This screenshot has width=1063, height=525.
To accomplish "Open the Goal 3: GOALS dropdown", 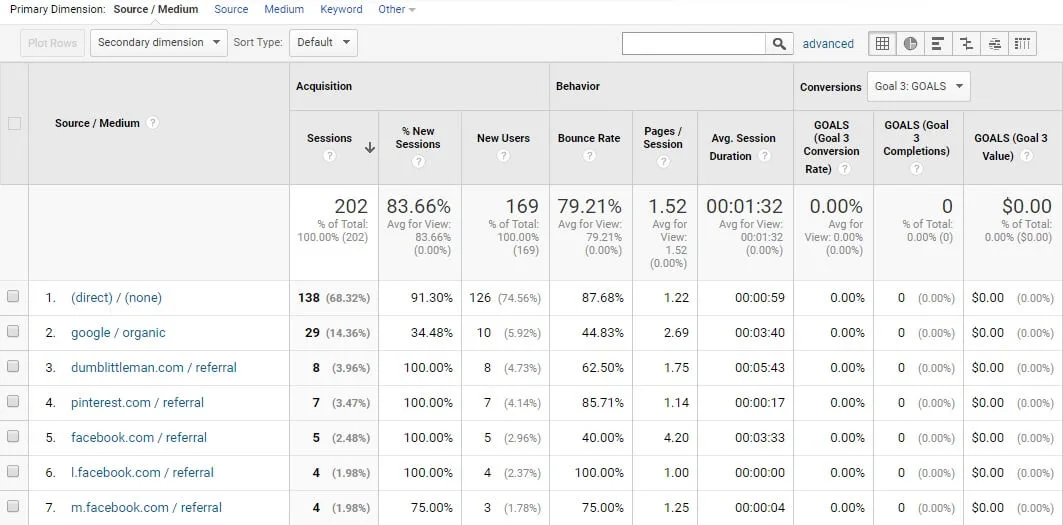I will point(919,86).
